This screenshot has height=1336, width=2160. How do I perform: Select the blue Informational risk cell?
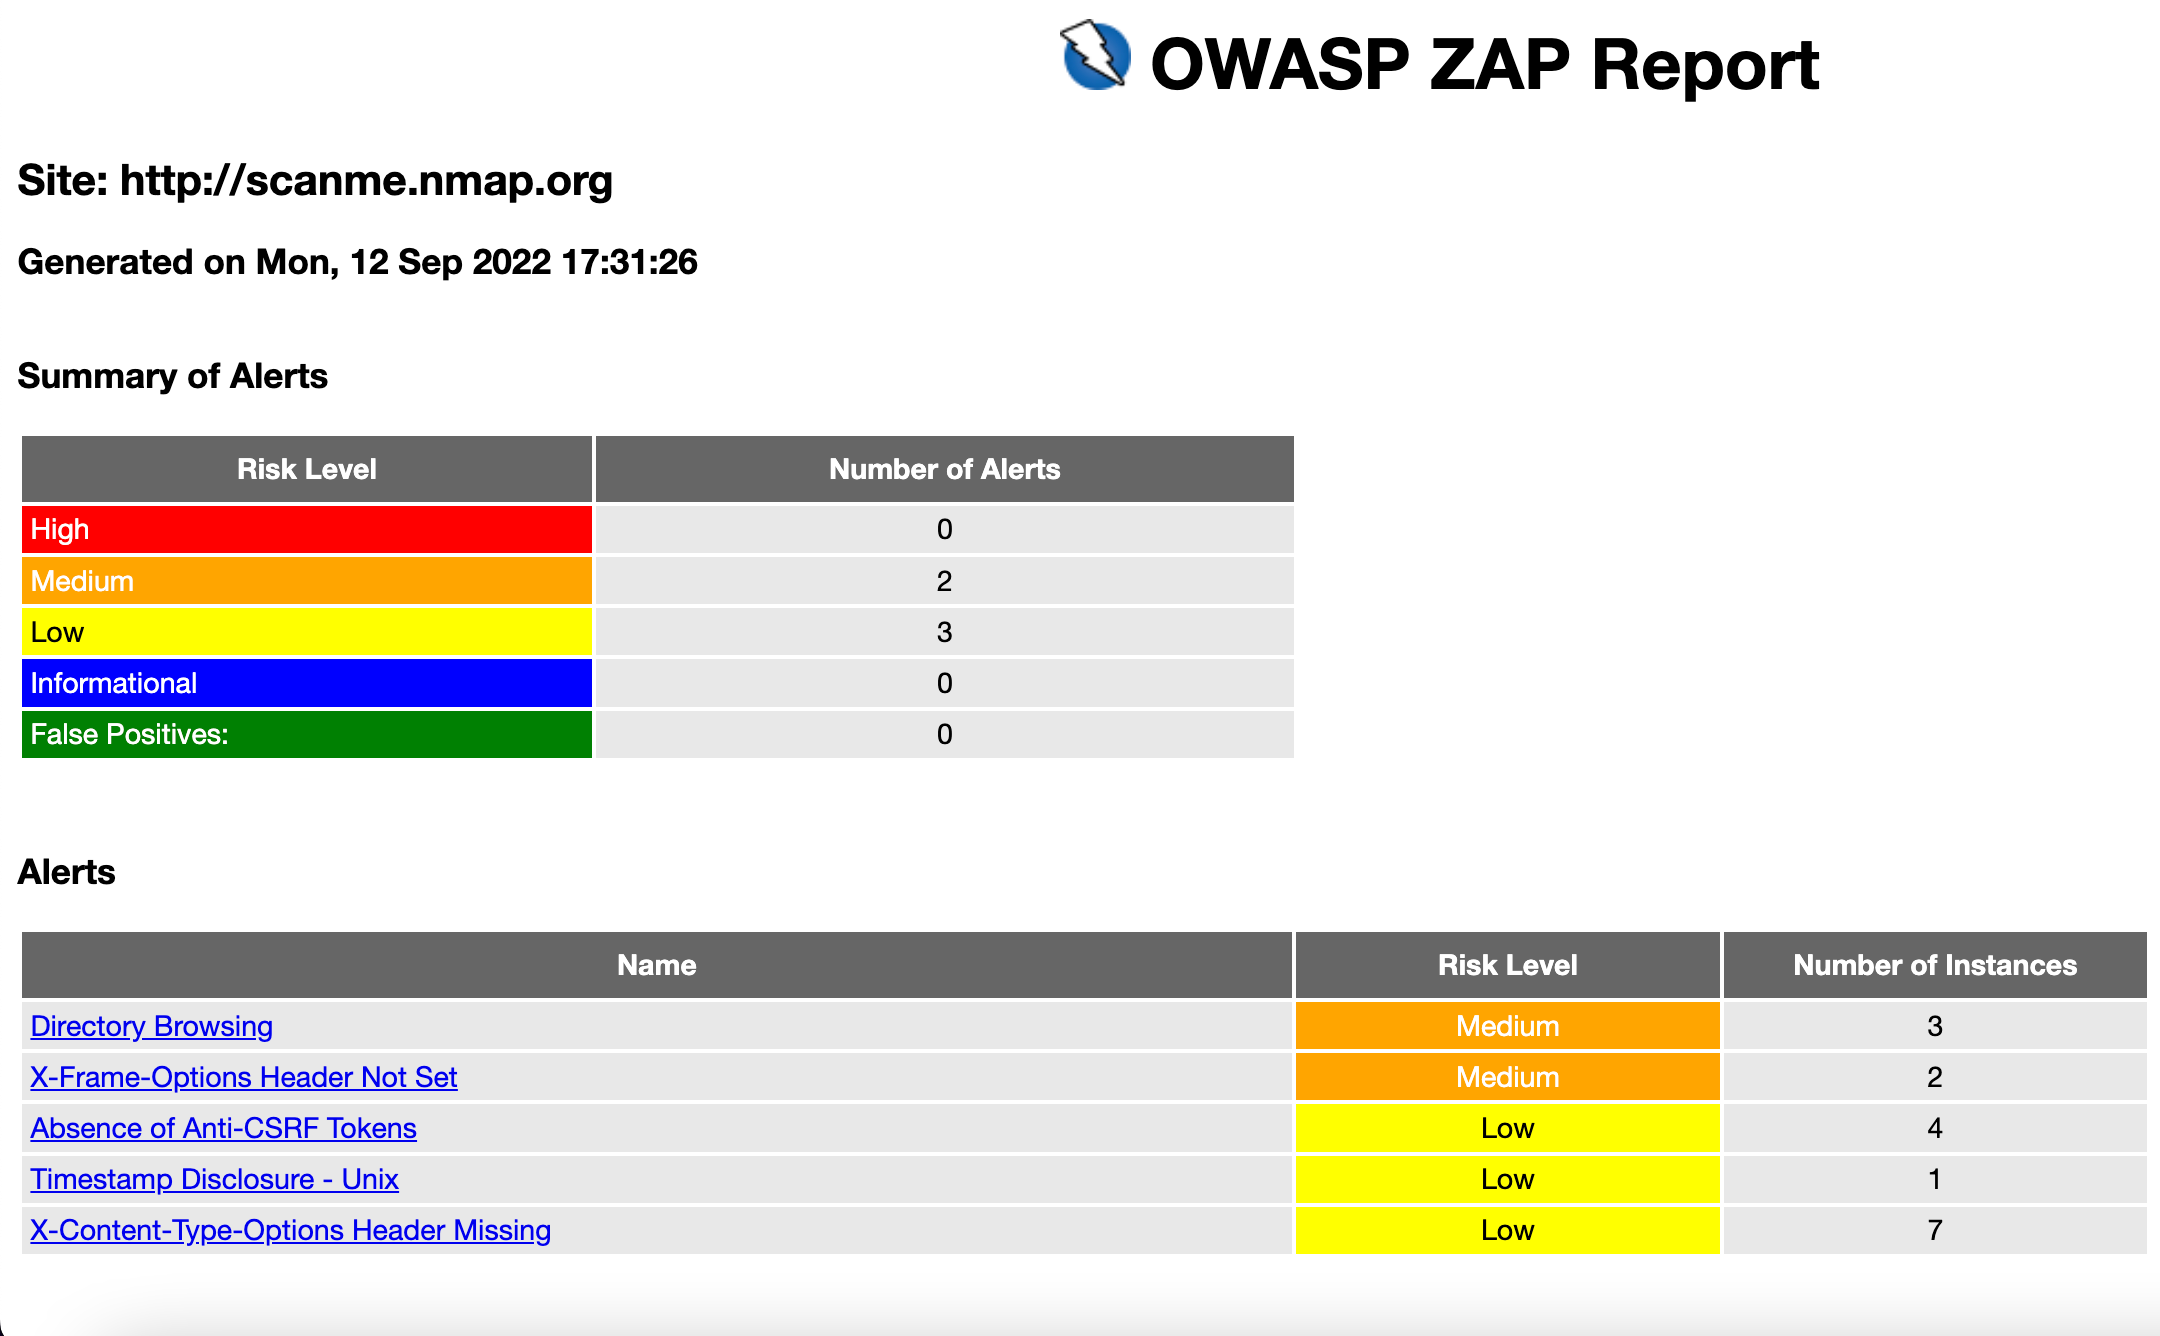point(307,683)
